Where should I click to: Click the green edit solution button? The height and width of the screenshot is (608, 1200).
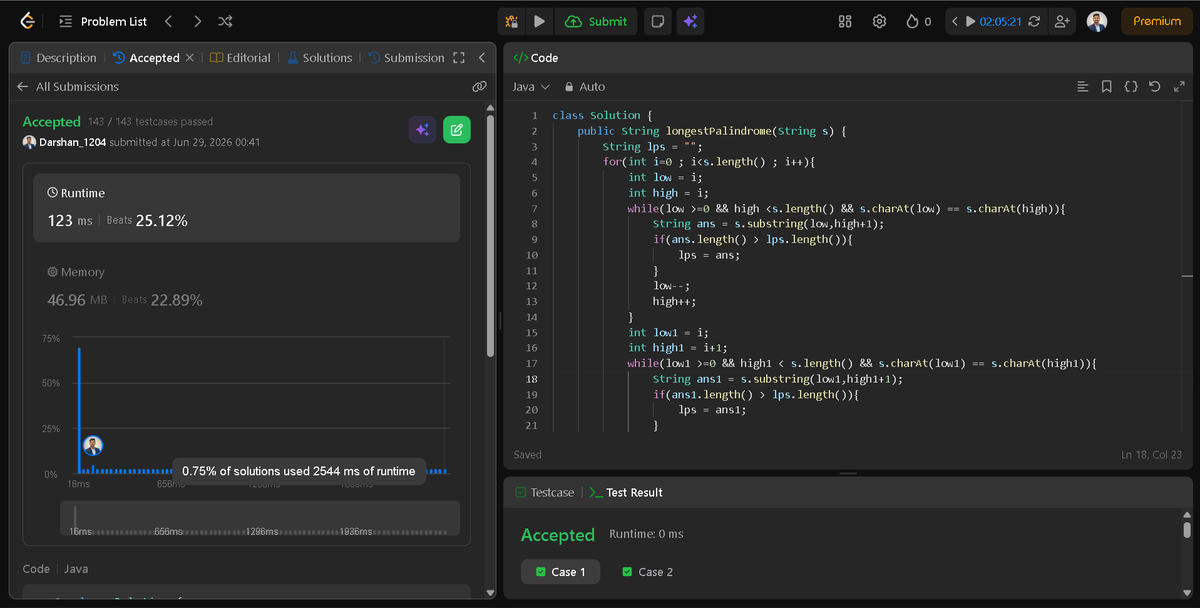pyautogui.click(x=457, y=129)
